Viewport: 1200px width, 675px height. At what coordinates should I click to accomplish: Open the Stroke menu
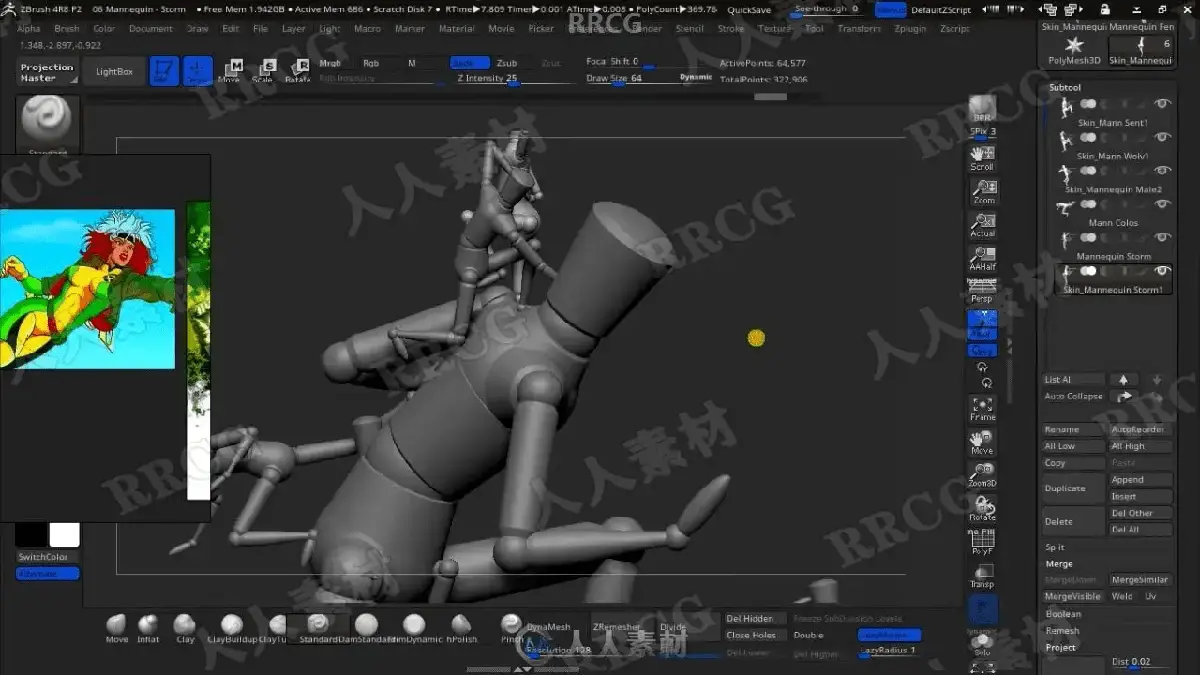(731, 29)
